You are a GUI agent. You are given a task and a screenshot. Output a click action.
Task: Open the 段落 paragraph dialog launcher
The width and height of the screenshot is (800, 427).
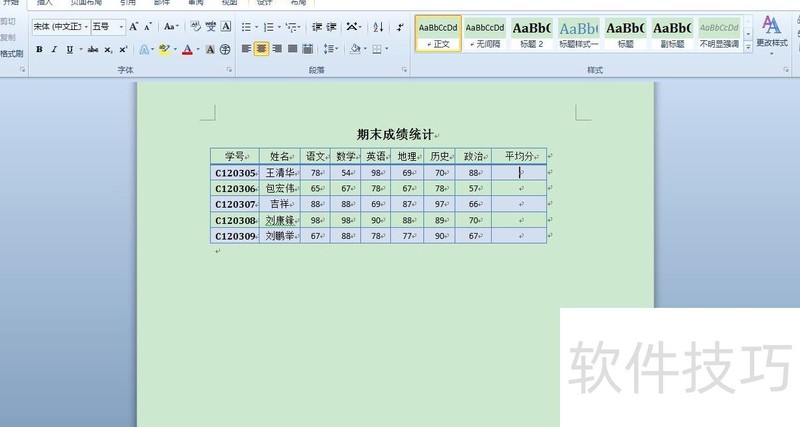point(404,69)
